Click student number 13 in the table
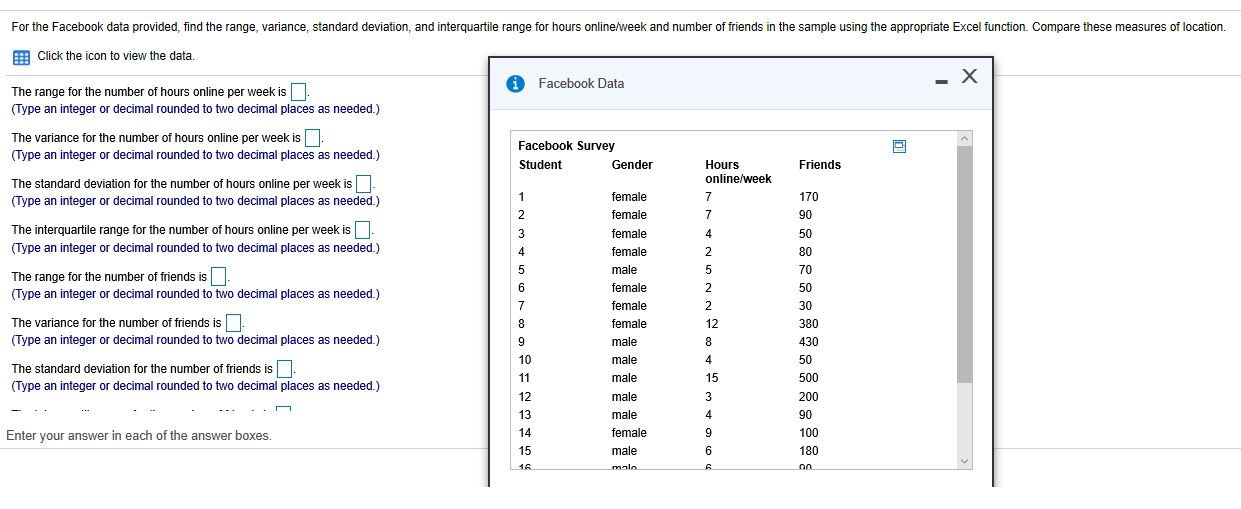 point(525,415)
